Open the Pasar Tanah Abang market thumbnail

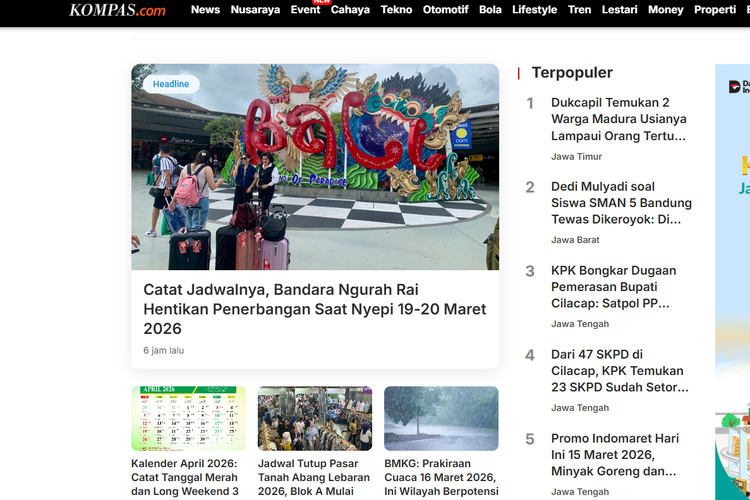coord(314,419)
